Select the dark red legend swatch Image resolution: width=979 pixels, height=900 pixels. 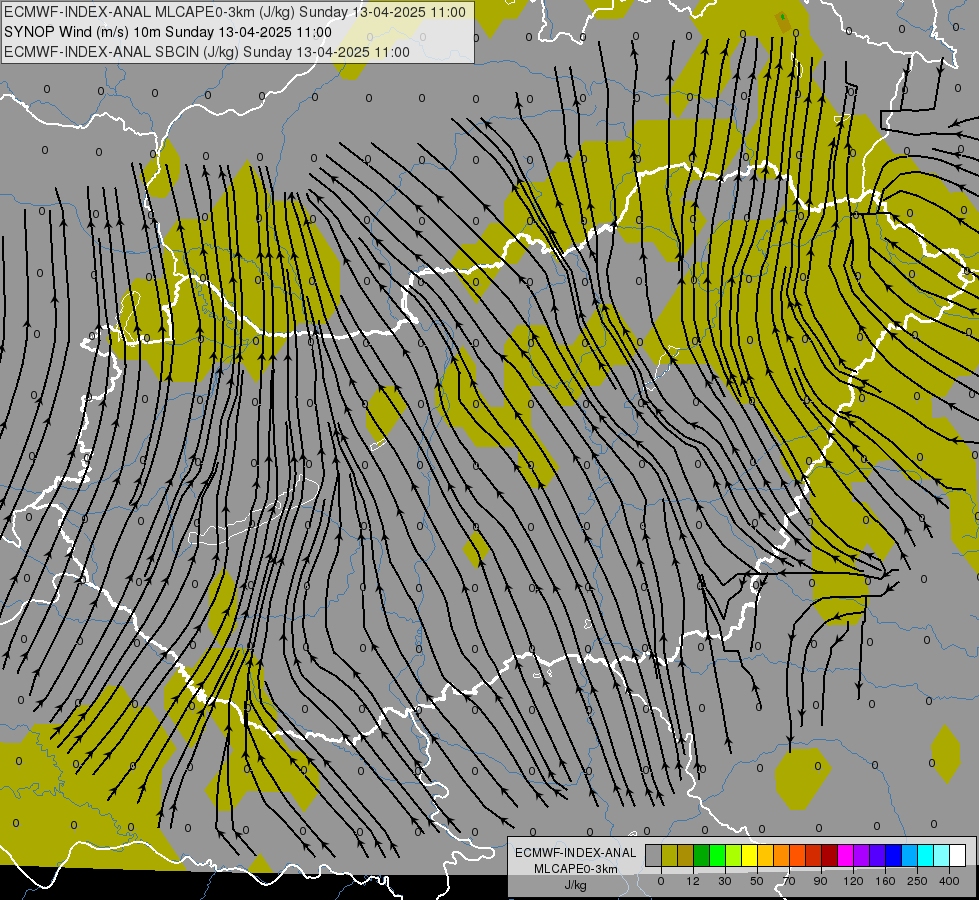point(829,855)
